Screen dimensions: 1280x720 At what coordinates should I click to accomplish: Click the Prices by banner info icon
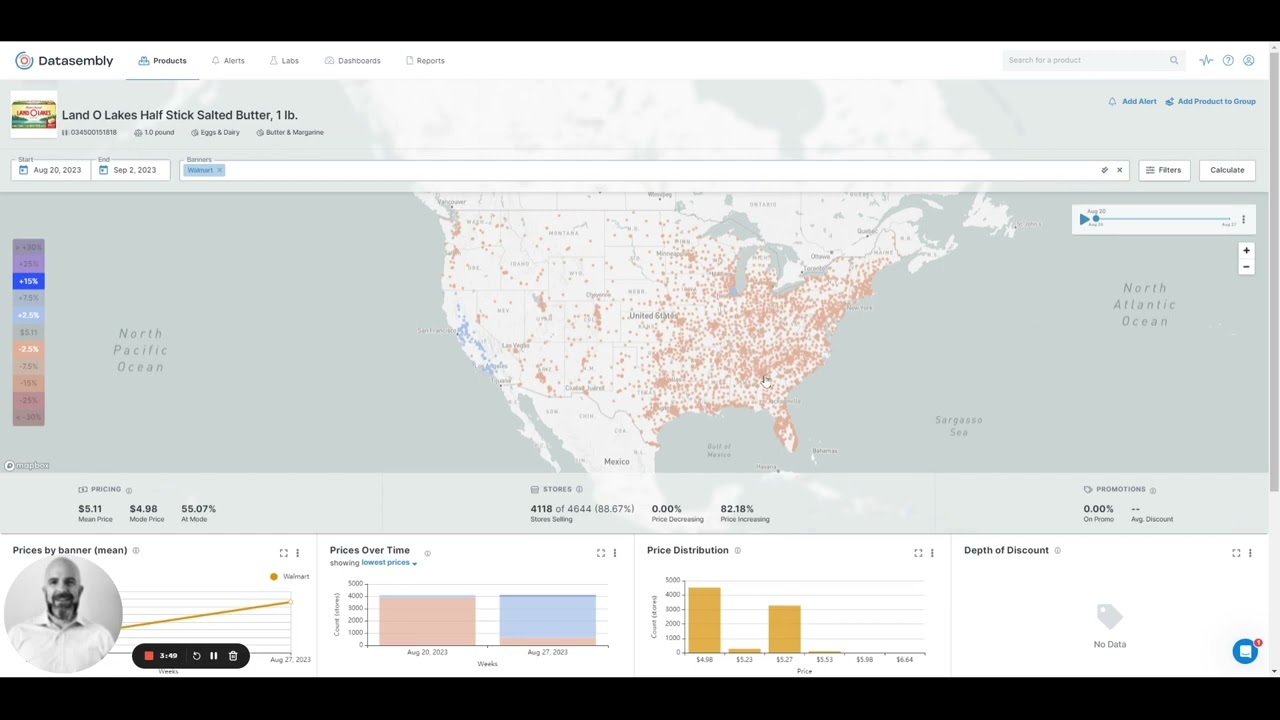(136, 550)
